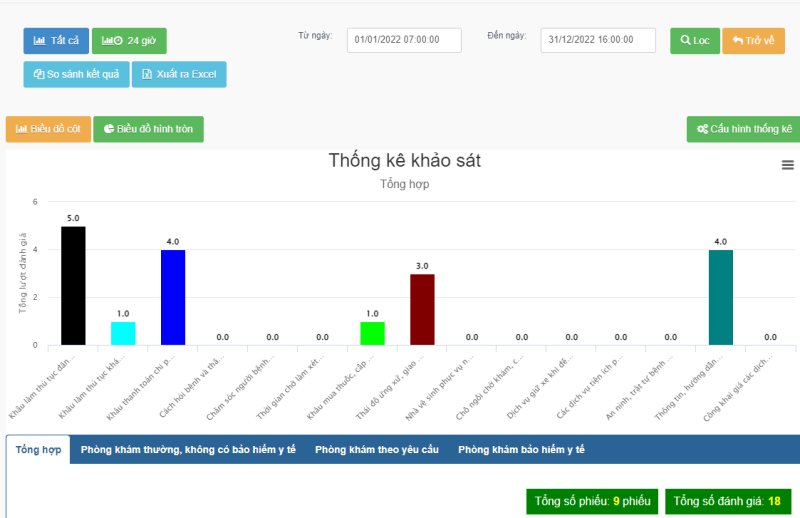The image size is (800, 518).
Task: Click the teal bar valued 4.0
Action: tap(721, 298)
